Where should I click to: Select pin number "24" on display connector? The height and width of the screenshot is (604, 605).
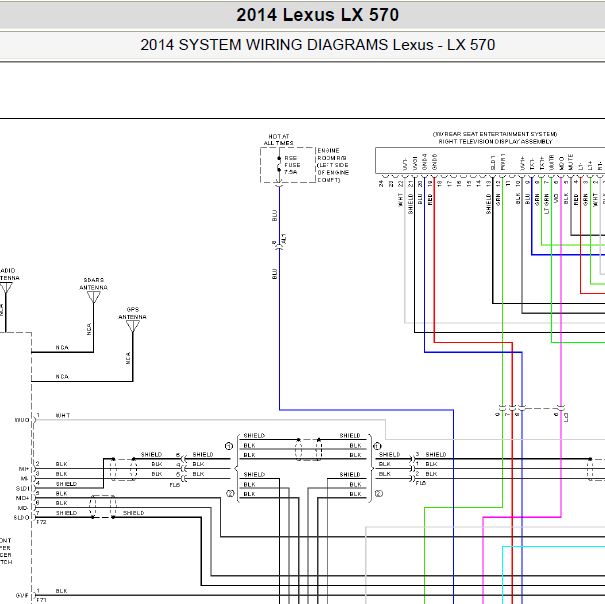pos(381,184)
